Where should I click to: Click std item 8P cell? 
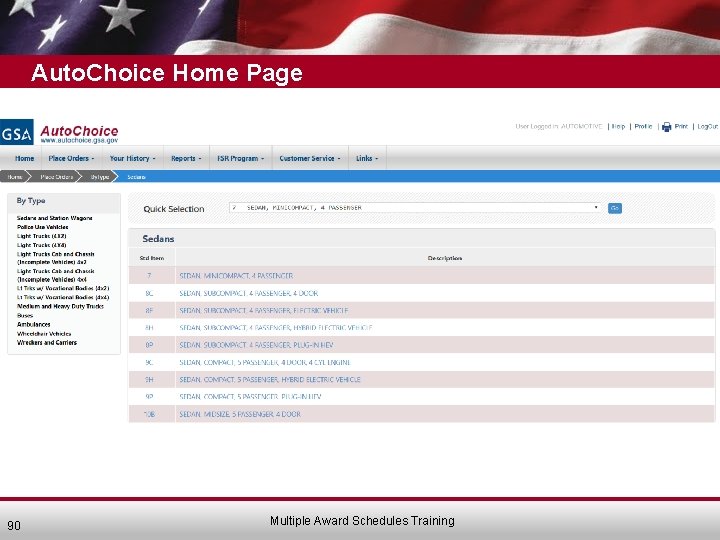[152, 345]
